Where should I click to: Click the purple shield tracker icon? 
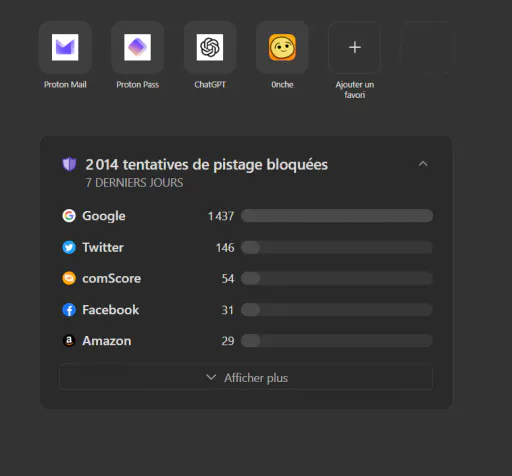(69, 164)
